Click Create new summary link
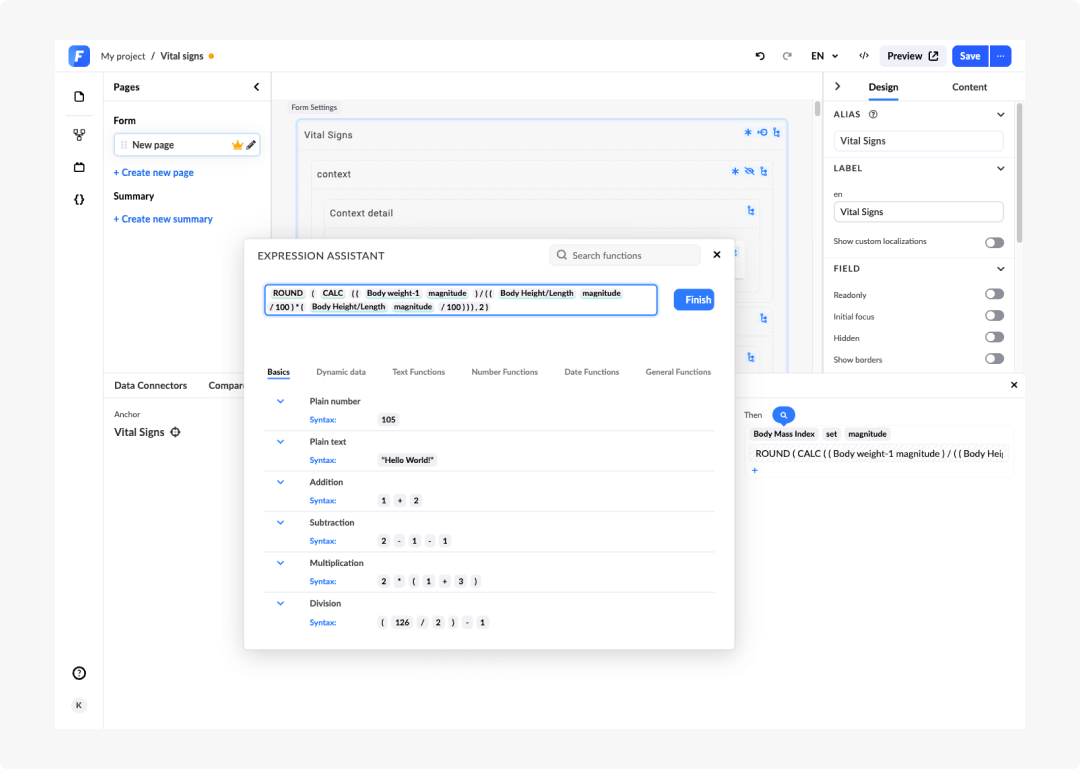1080x769 pixels. tap(163, 219)
